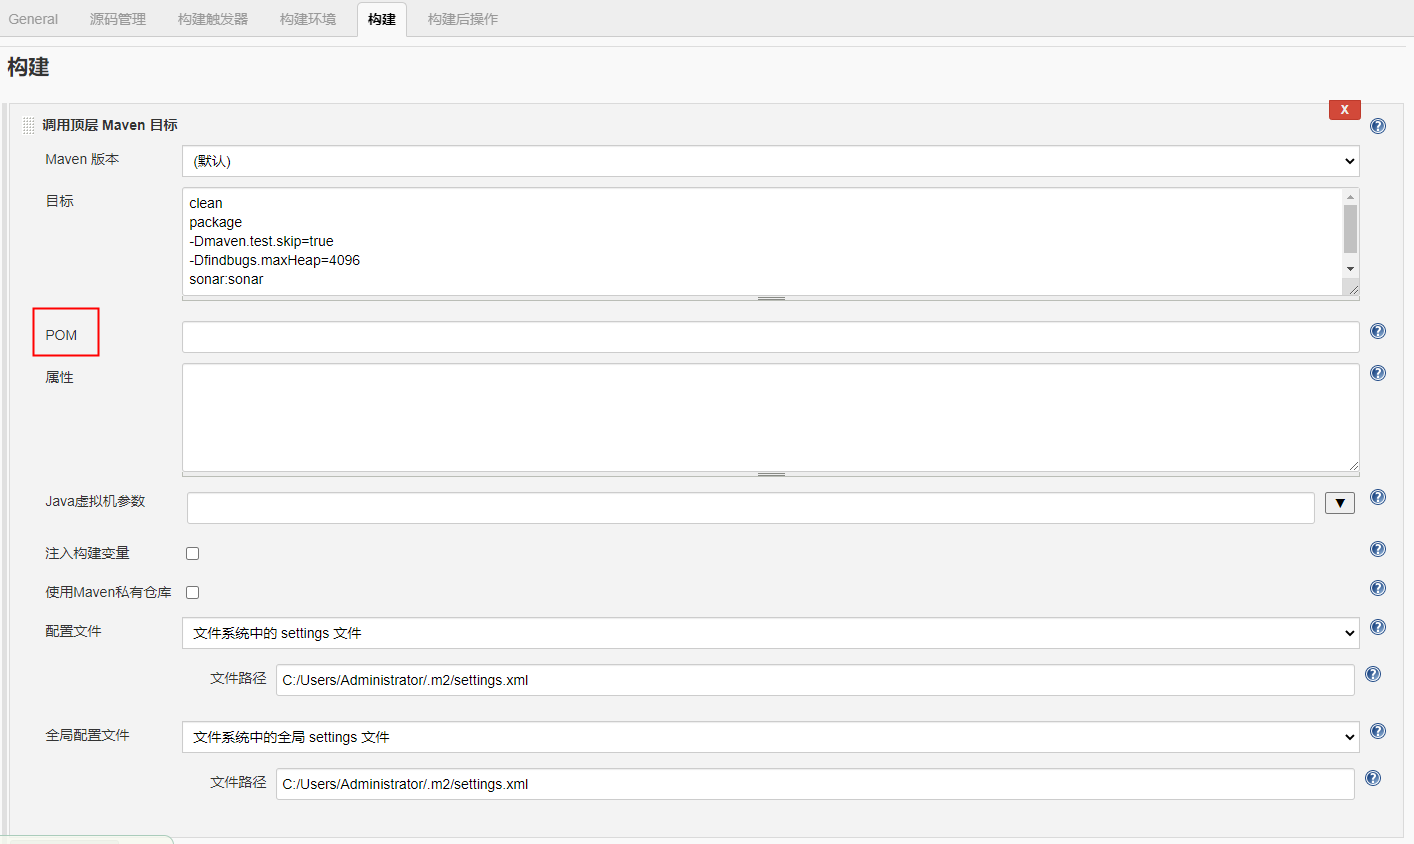Switch to the General tab
Viewport: 1414px width, 844px height.
pyautogui.click(x=33, y=19)
